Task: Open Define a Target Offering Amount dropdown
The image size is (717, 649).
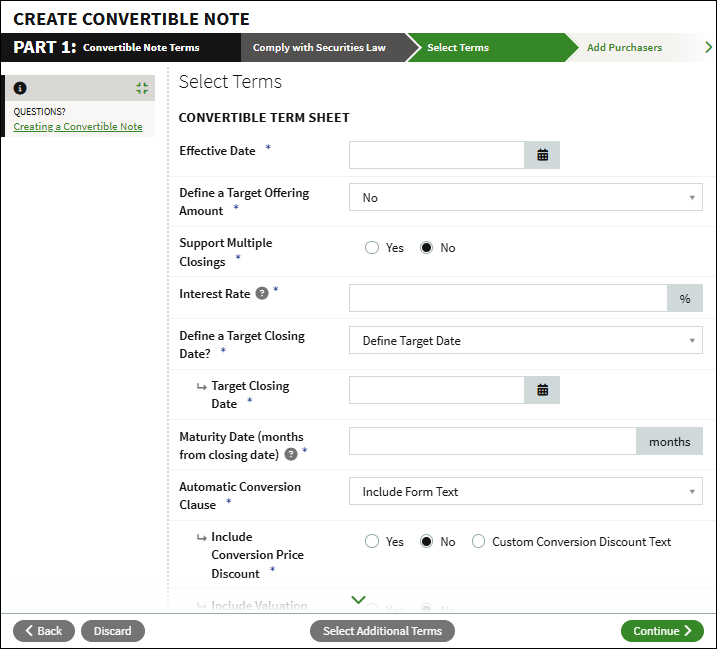Action: pyautogui.click(x=525, y=197)
